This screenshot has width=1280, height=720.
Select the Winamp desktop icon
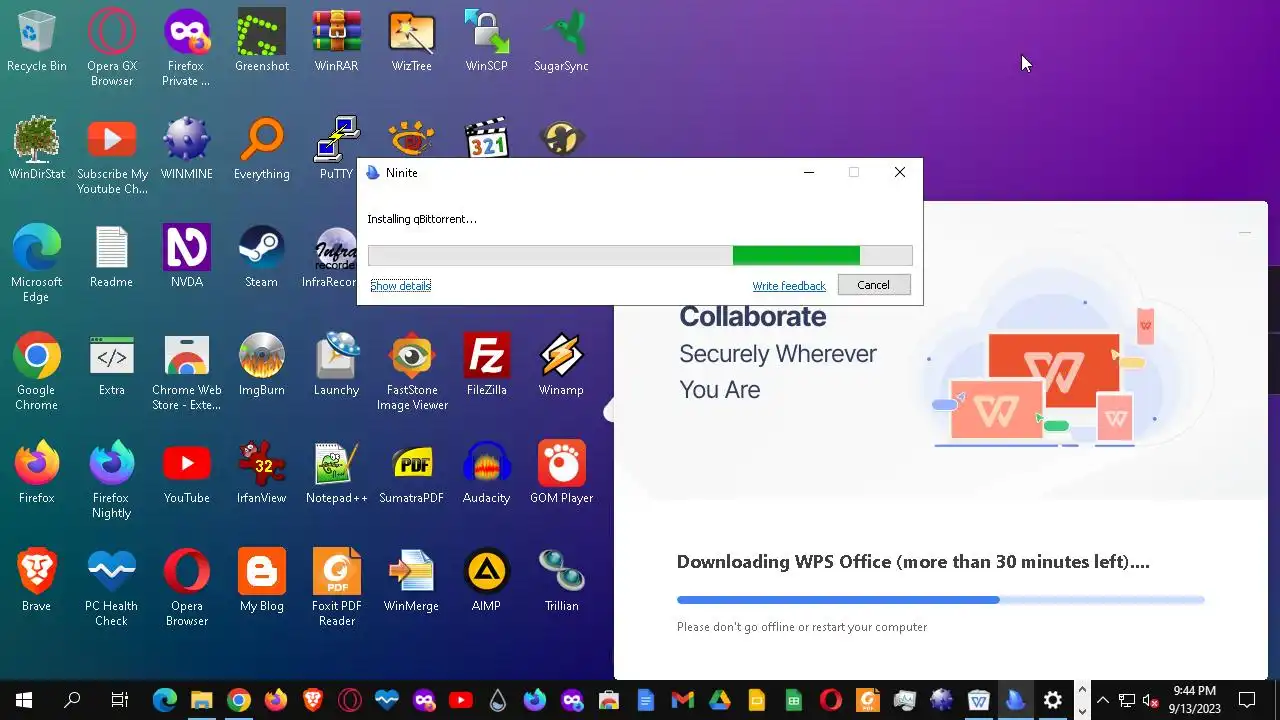[x=561, y=366]
